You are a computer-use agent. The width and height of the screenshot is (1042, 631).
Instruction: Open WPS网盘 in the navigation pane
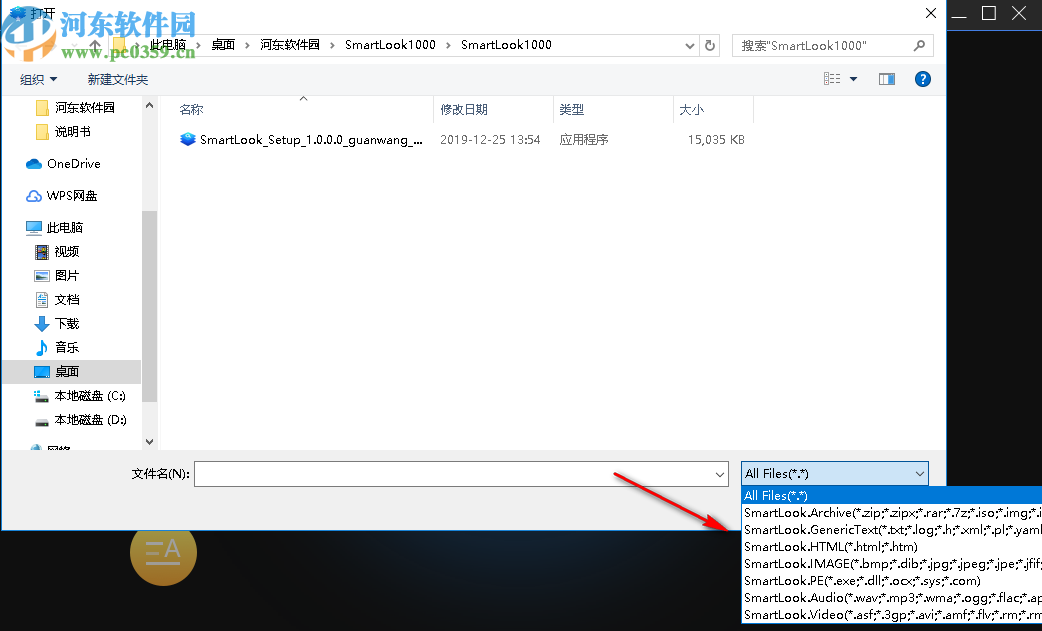coord(72,195)
